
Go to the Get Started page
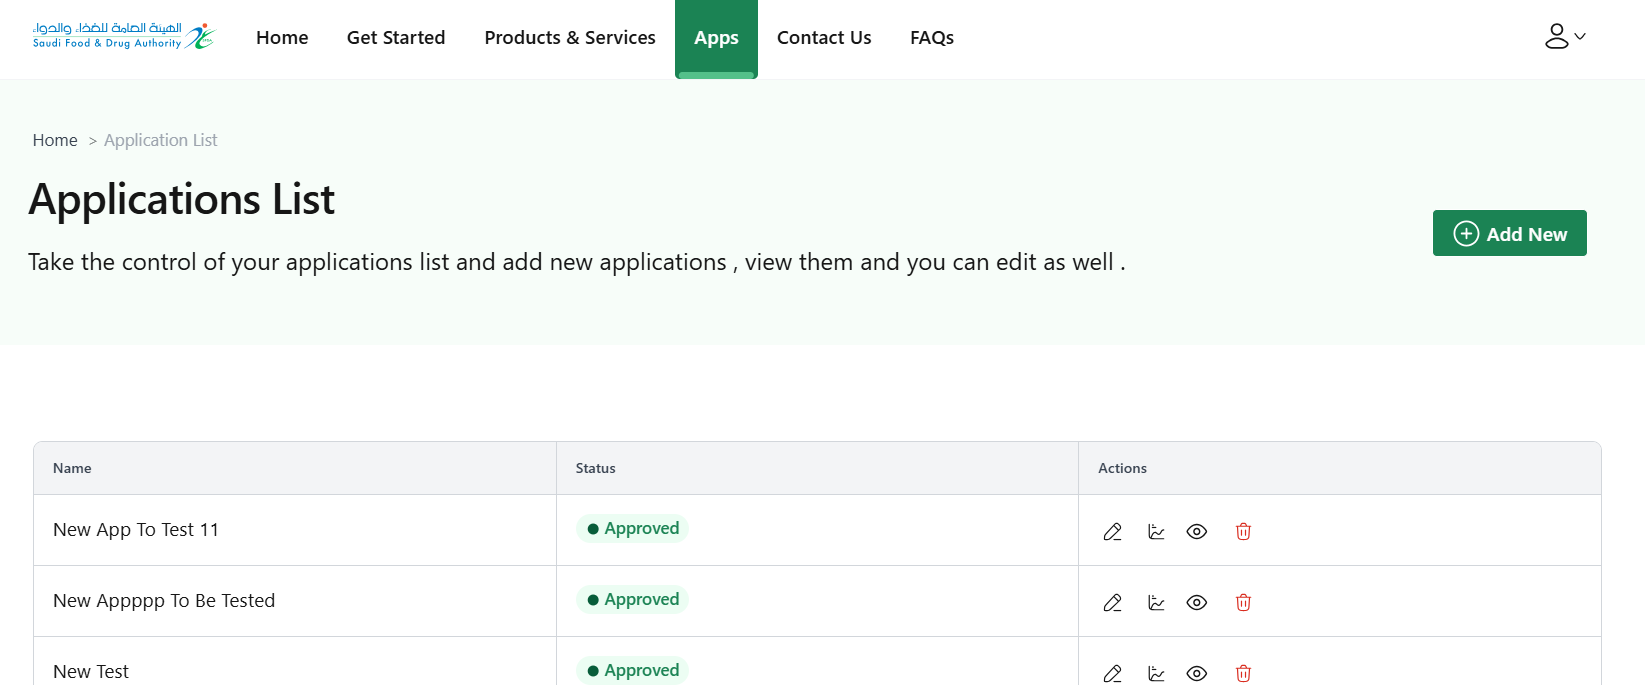coord(396,38)
